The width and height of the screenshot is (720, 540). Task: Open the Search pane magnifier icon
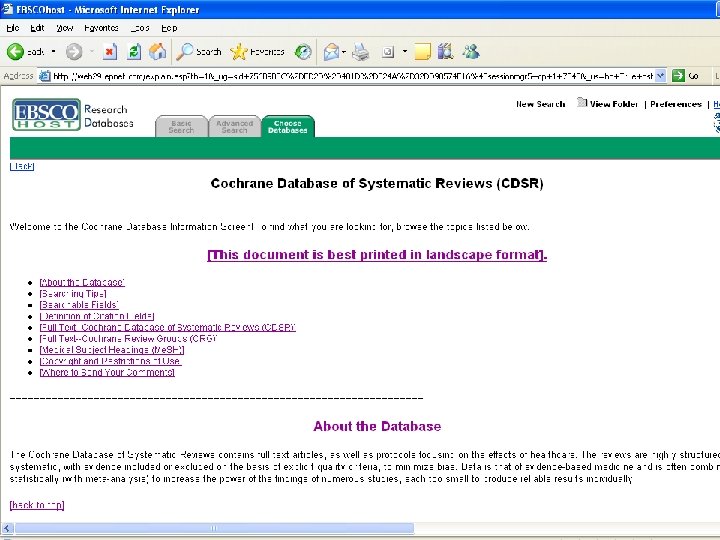pyautogui.click(x=185, y=52)
